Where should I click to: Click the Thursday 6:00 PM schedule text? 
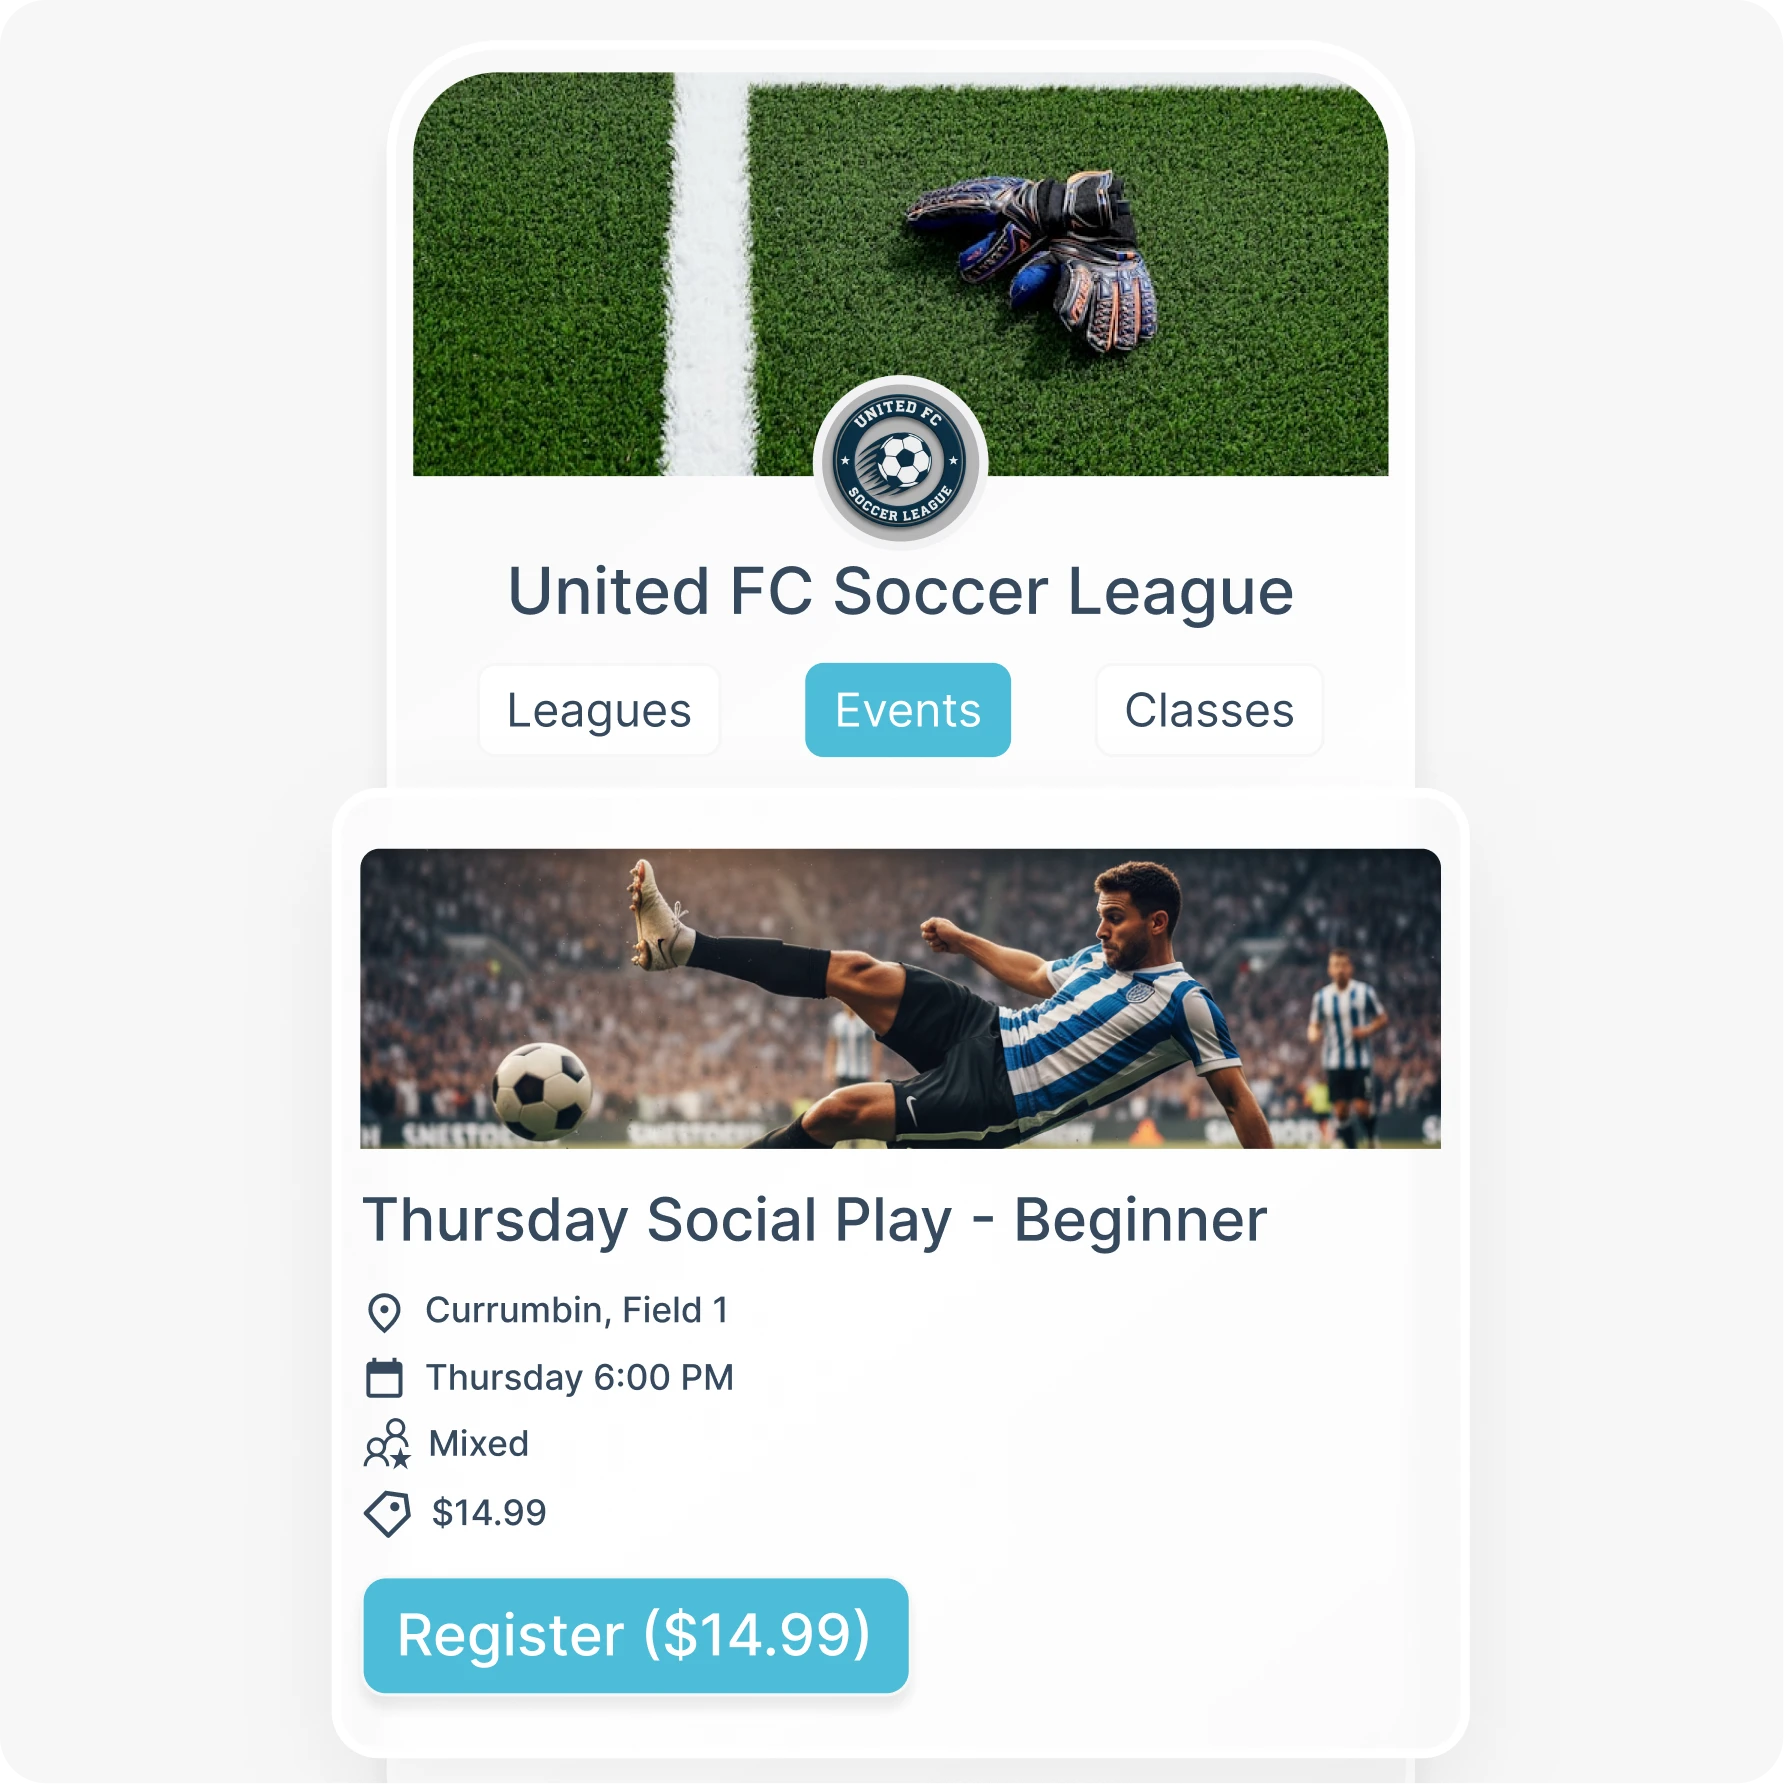coord(580,1378)
